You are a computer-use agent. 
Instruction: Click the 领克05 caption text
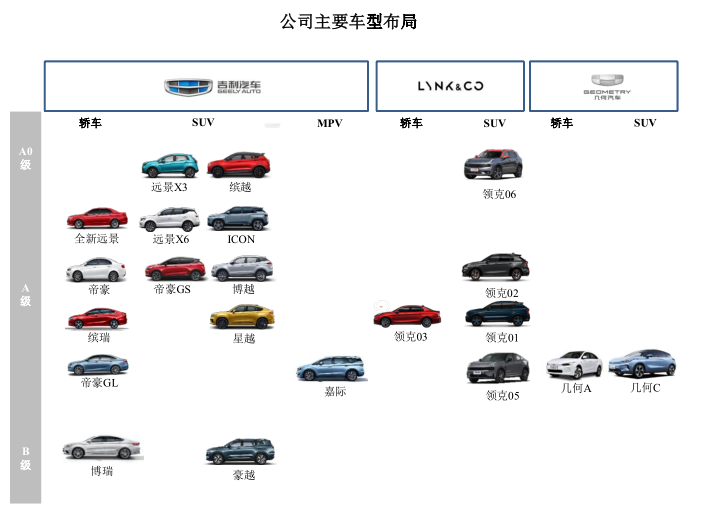502,396
